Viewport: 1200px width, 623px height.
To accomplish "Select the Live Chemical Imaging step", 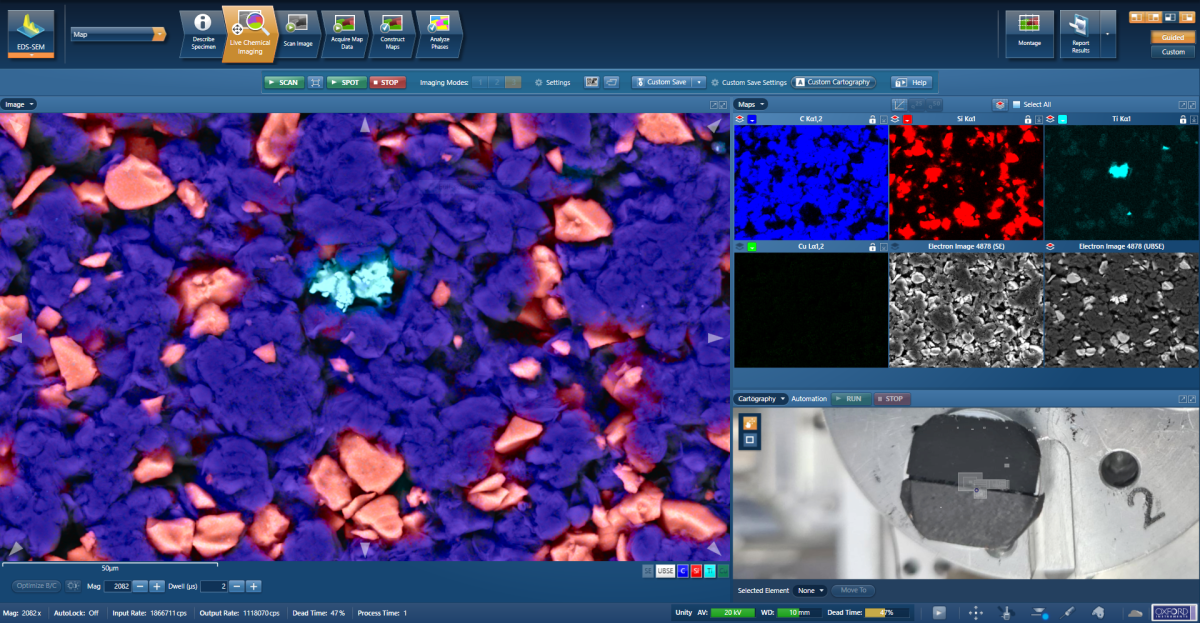I will click(x=249, y=32).
